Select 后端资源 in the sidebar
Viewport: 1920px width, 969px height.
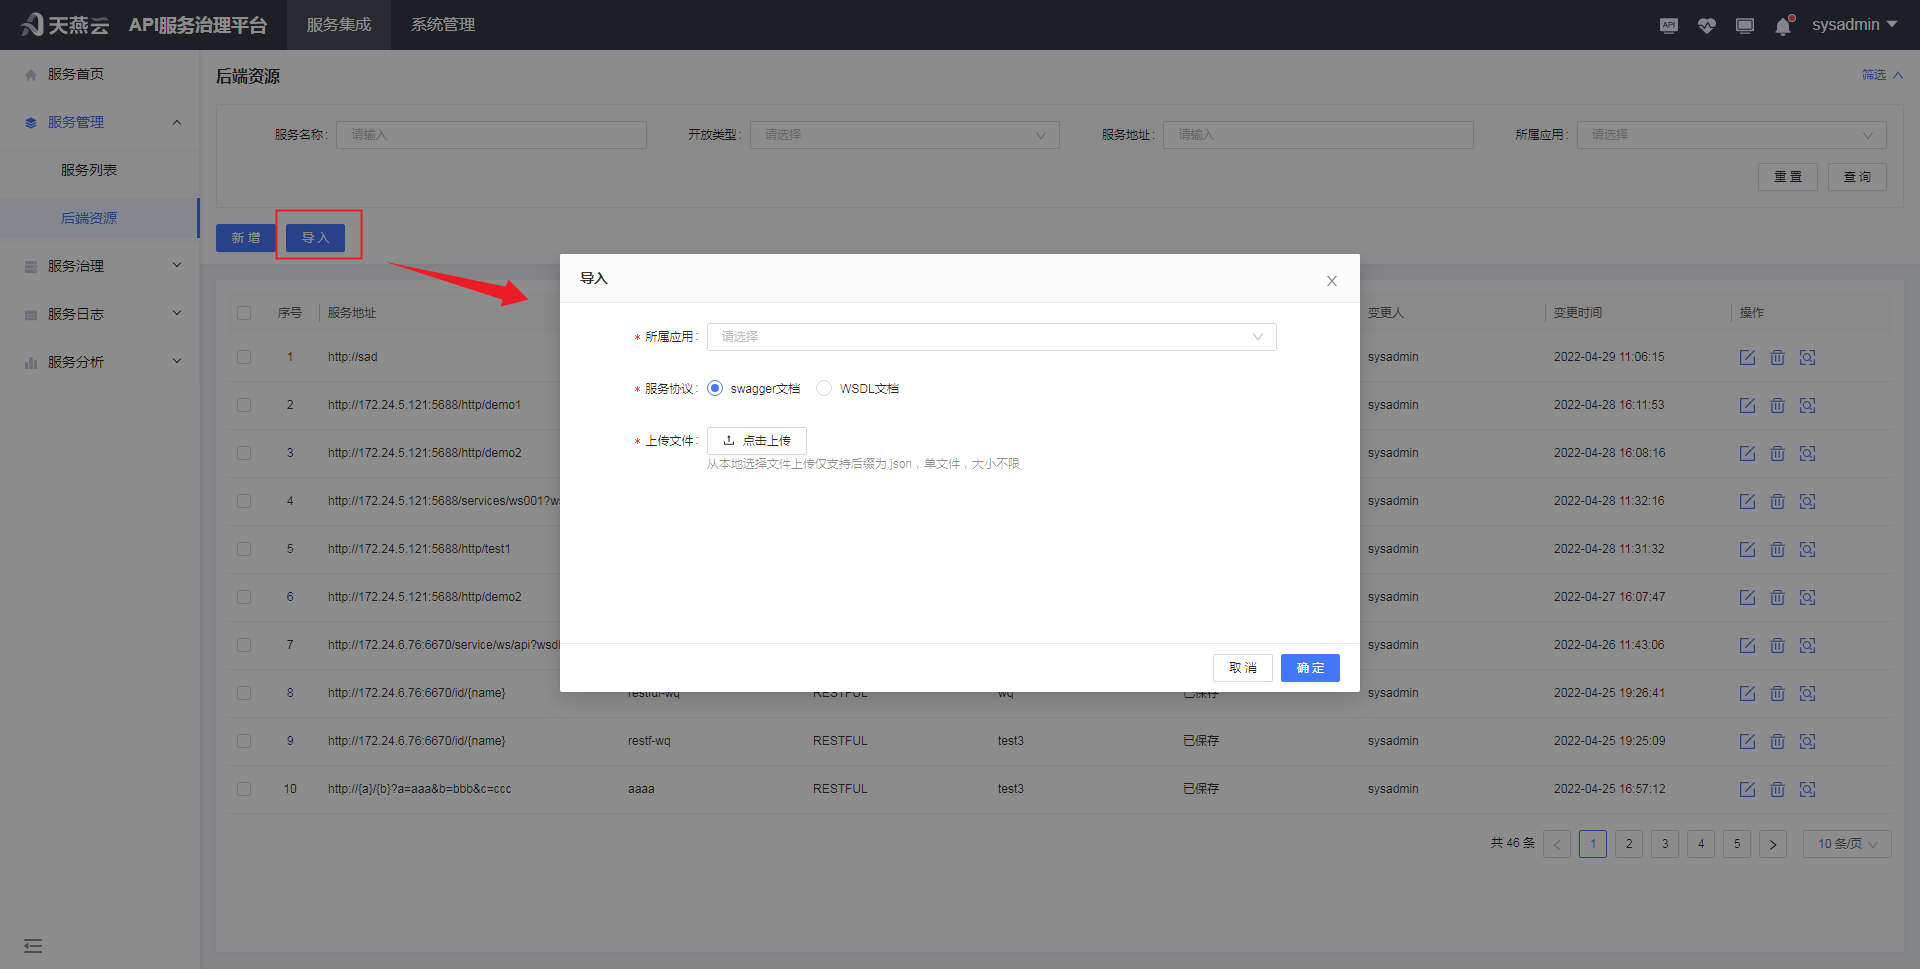pos(89,217)
